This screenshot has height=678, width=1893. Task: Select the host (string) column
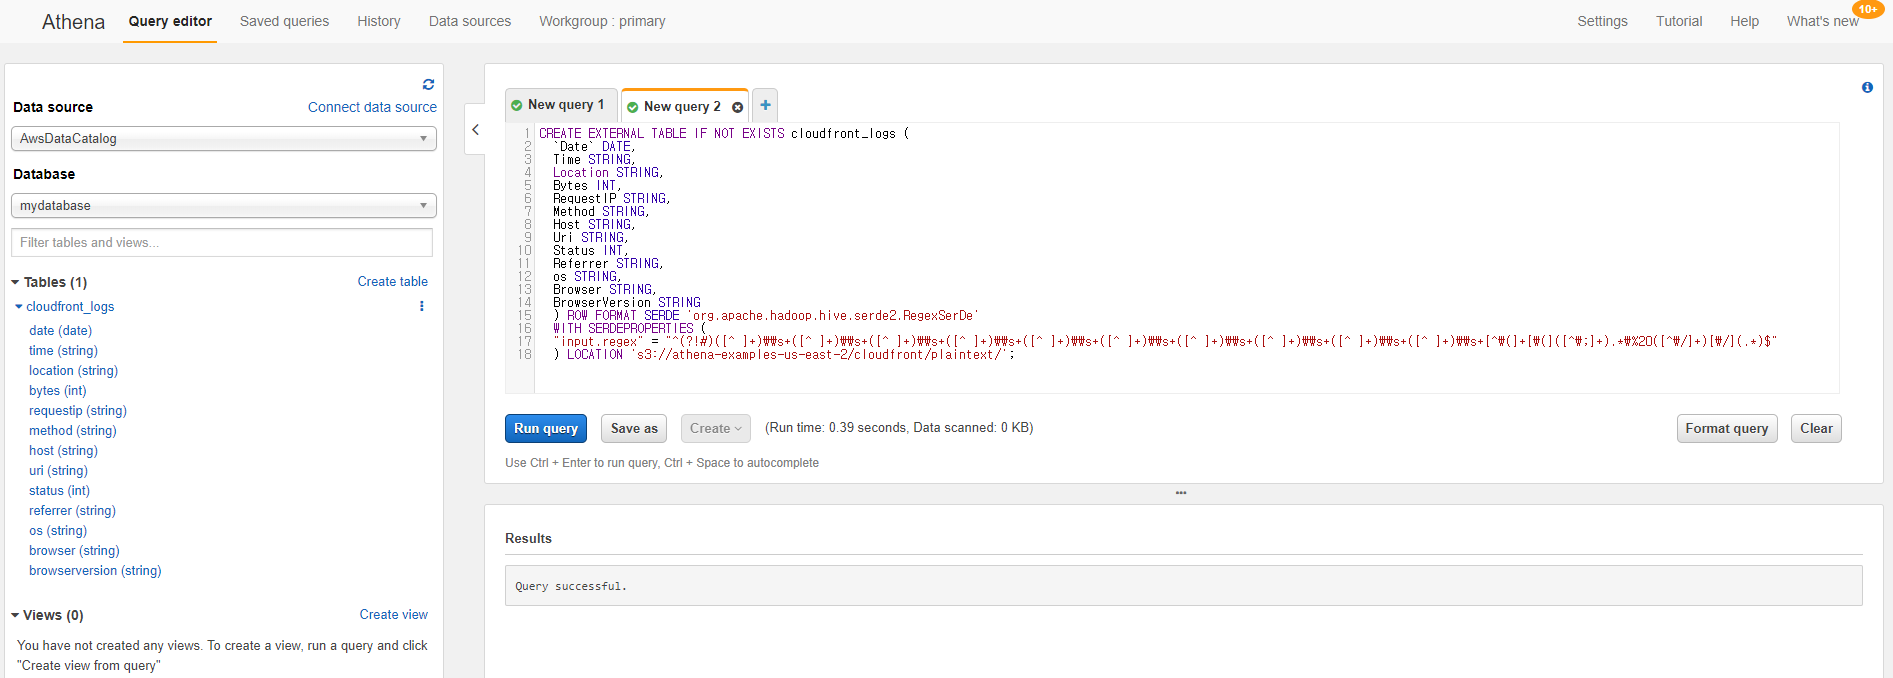point(63,451)
